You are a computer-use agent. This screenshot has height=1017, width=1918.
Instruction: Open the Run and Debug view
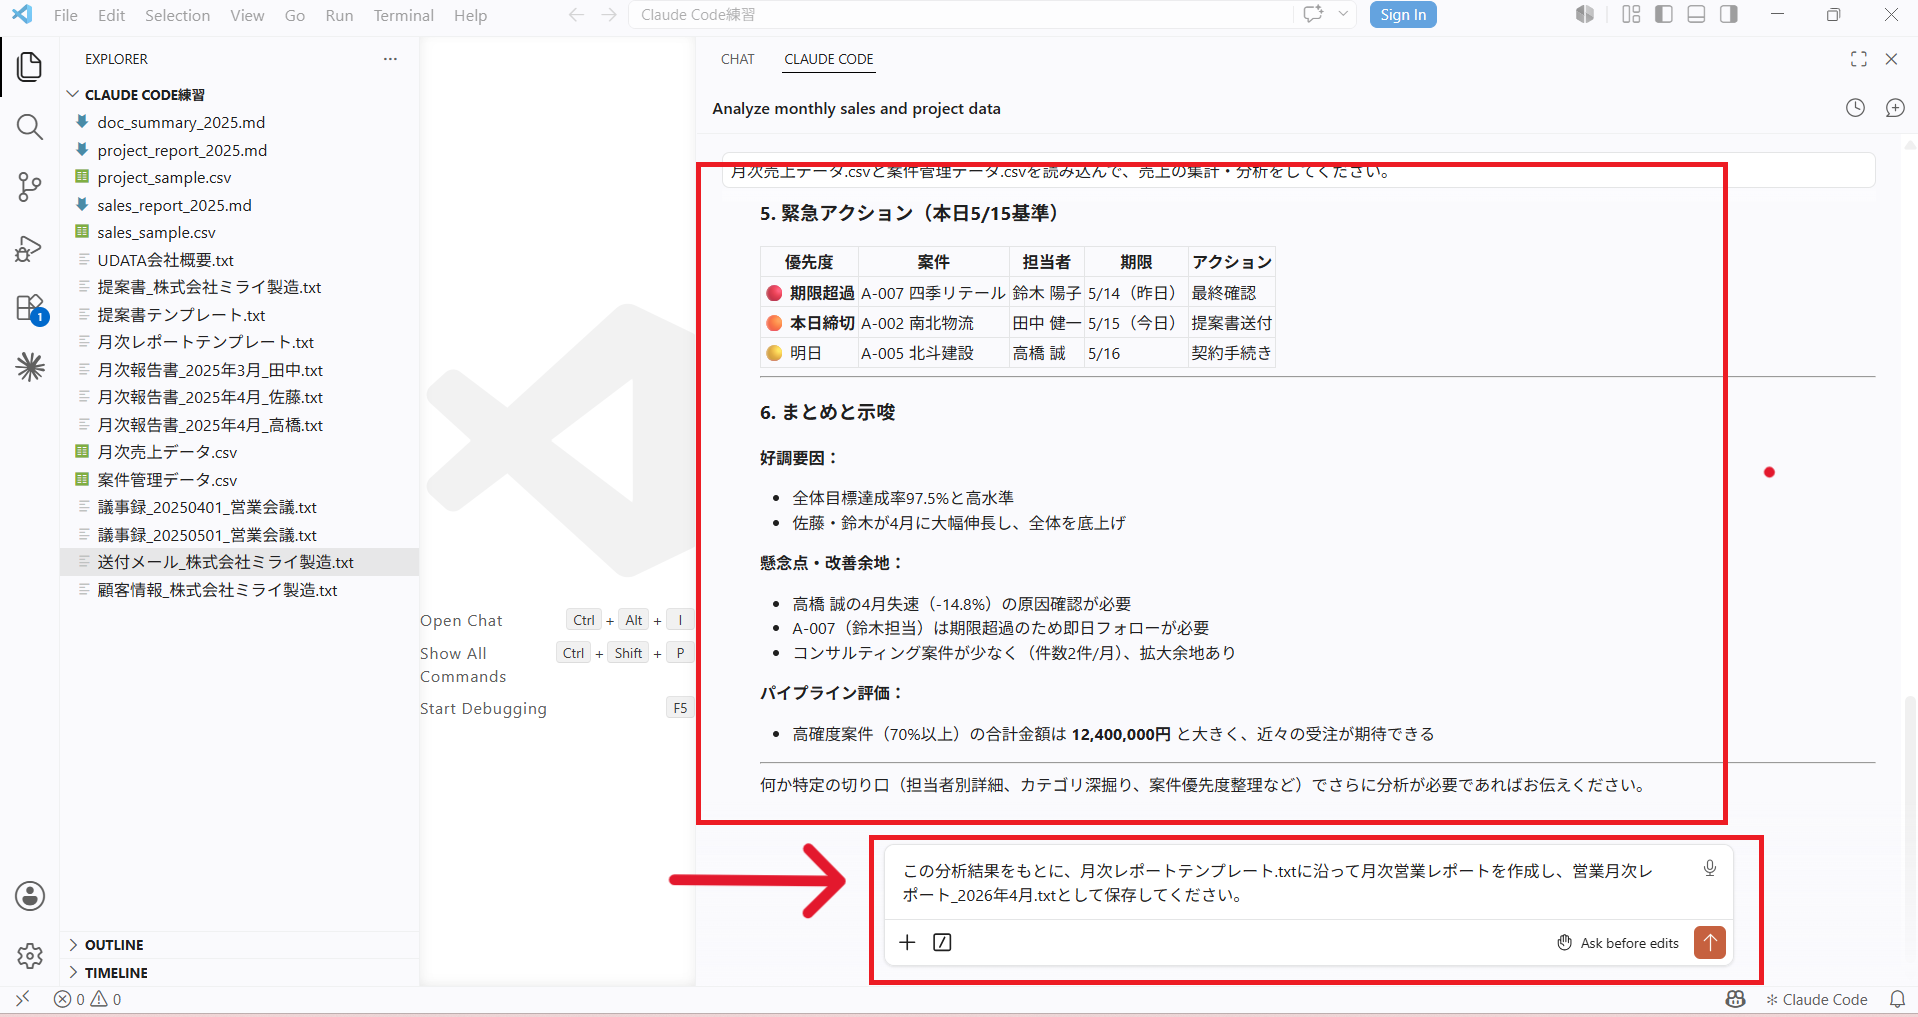click(x=30, y=248)
